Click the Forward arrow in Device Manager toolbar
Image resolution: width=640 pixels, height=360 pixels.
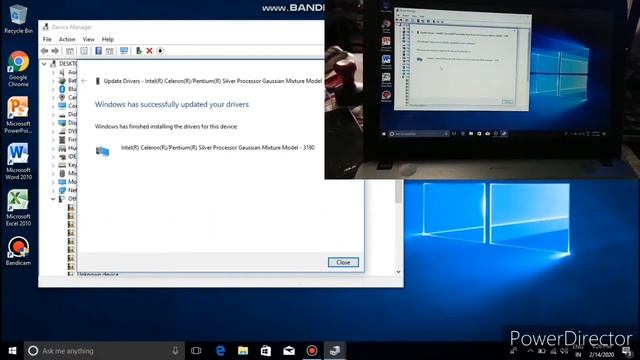click(55, 51)
